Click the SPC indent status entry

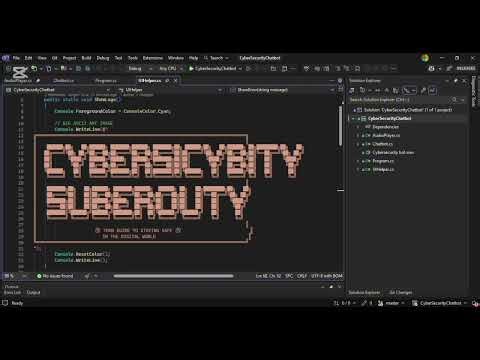(x=289, y=276)
